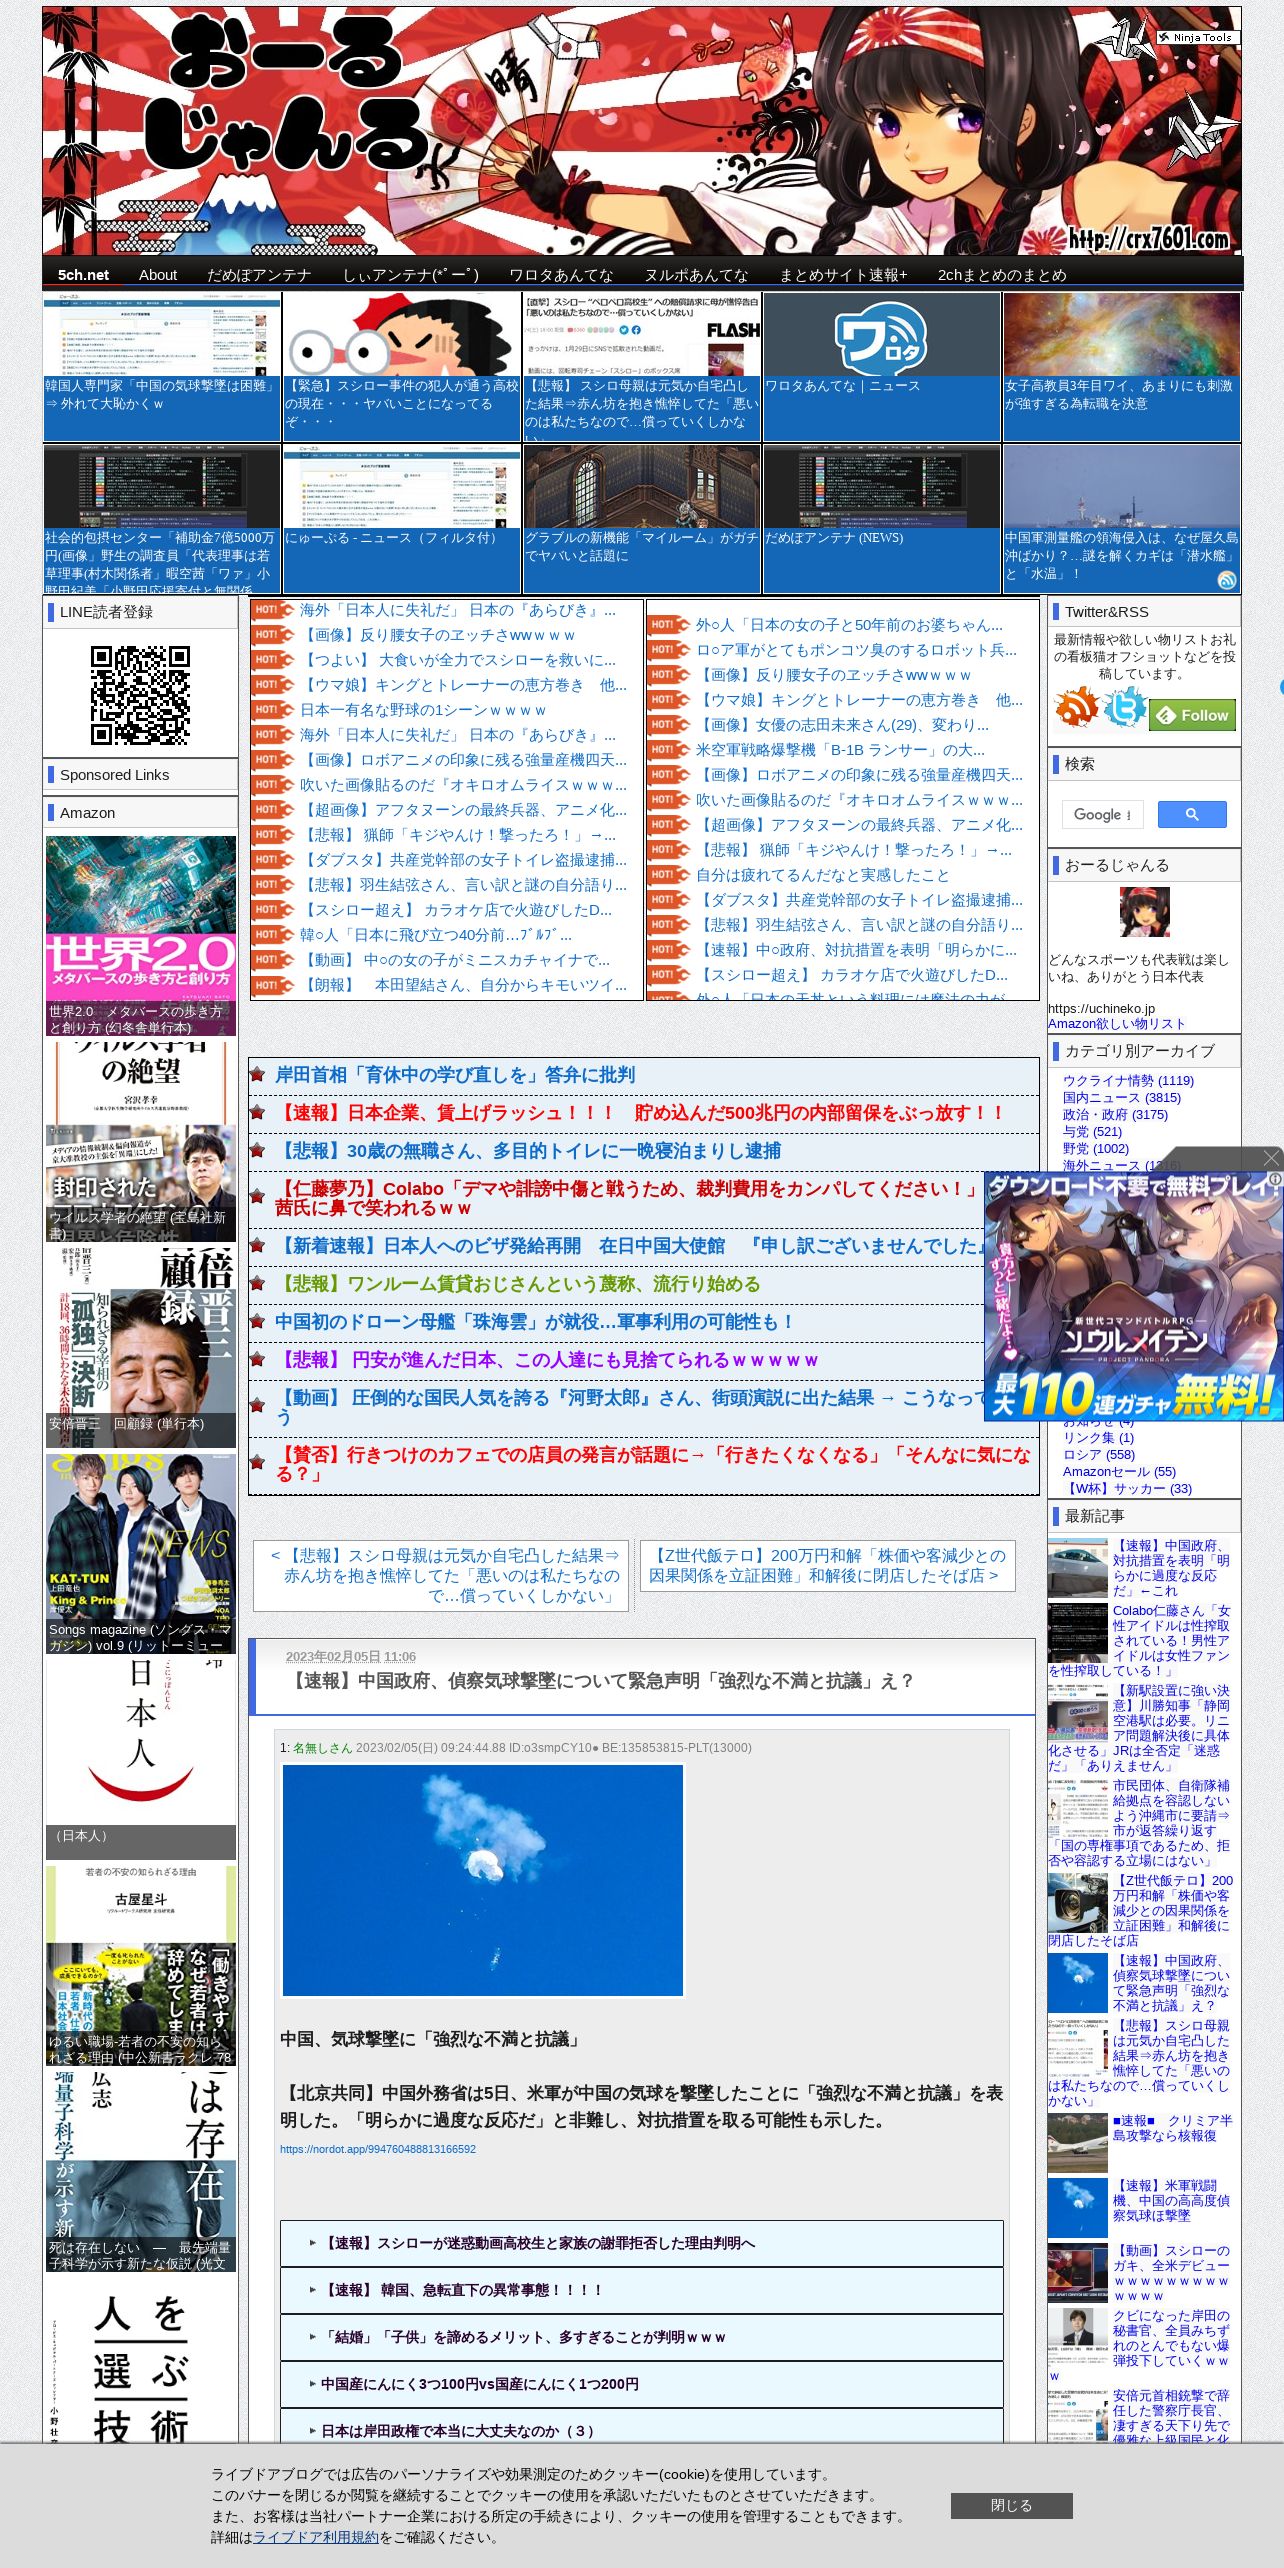Image resolution: width=1284 pixels, height=2568 pixels.
Task: Click the ソウルメイデン 110連ガチャ ad banner
Action: point(1133,1296)
